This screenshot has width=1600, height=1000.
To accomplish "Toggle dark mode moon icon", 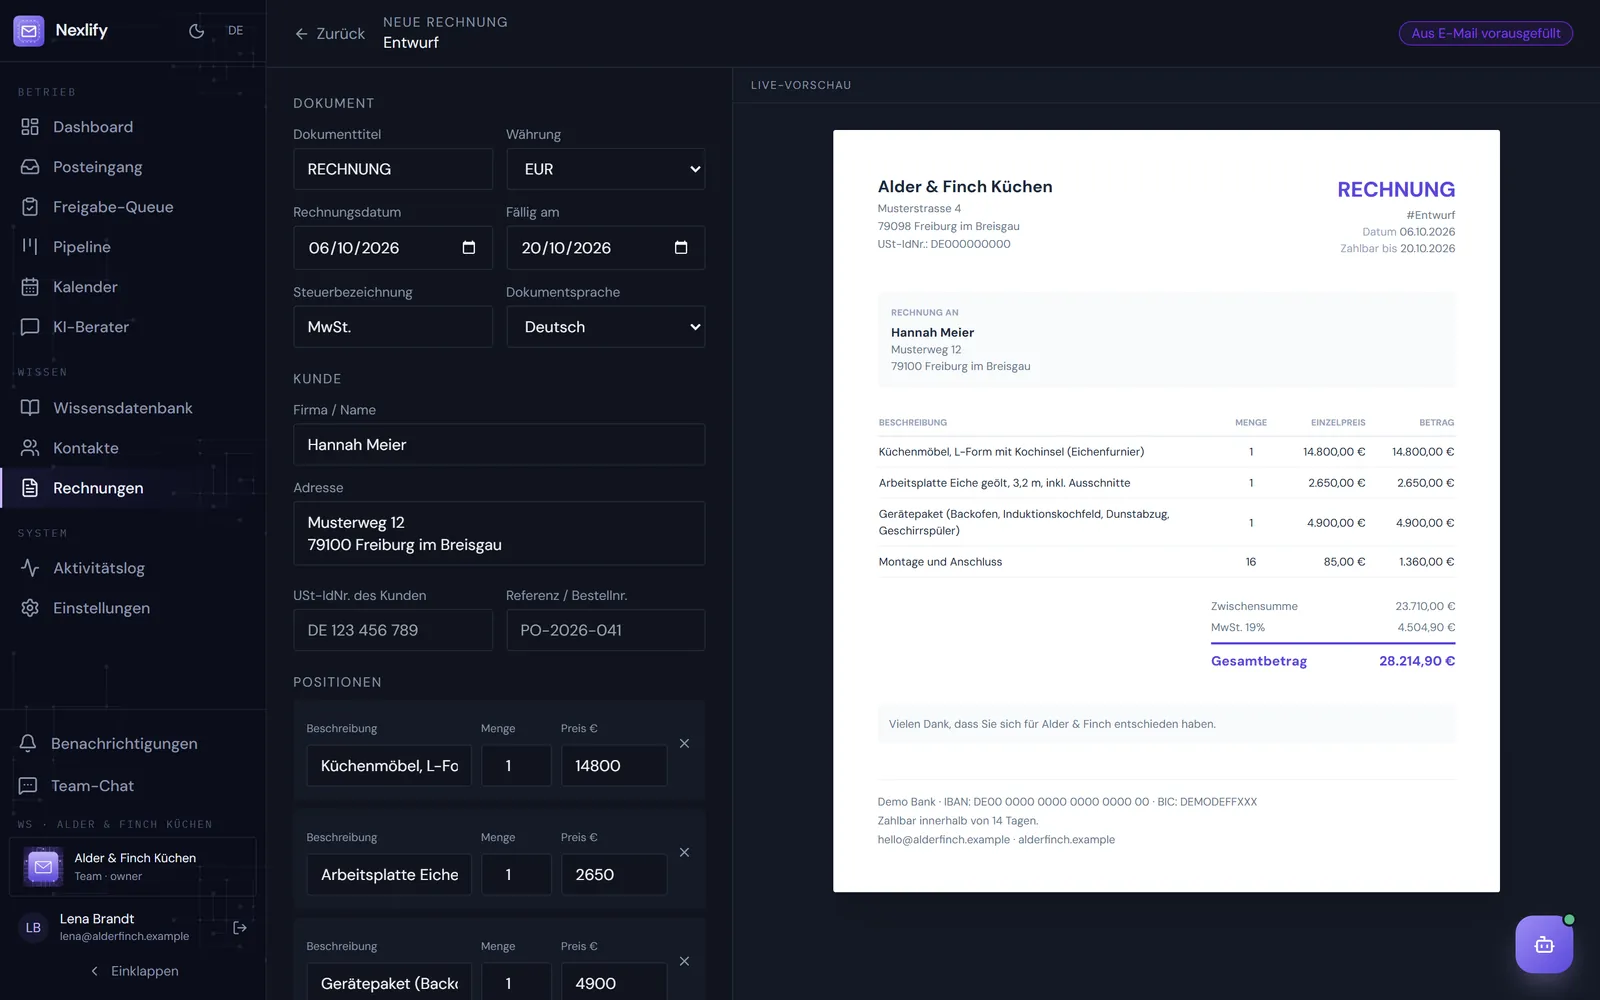I will pyautogui.click(x=197, y=31).
